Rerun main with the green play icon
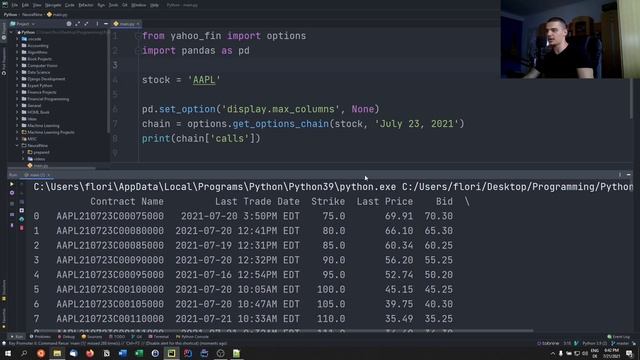The width and height of the screenshot is (640, 360). coord(12,184)
